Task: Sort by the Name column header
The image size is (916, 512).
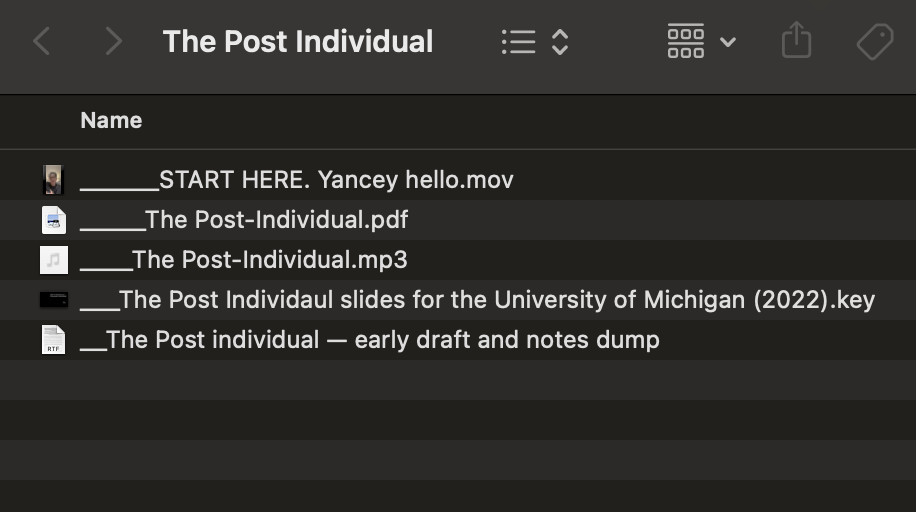Action: (x=111, y=120)
